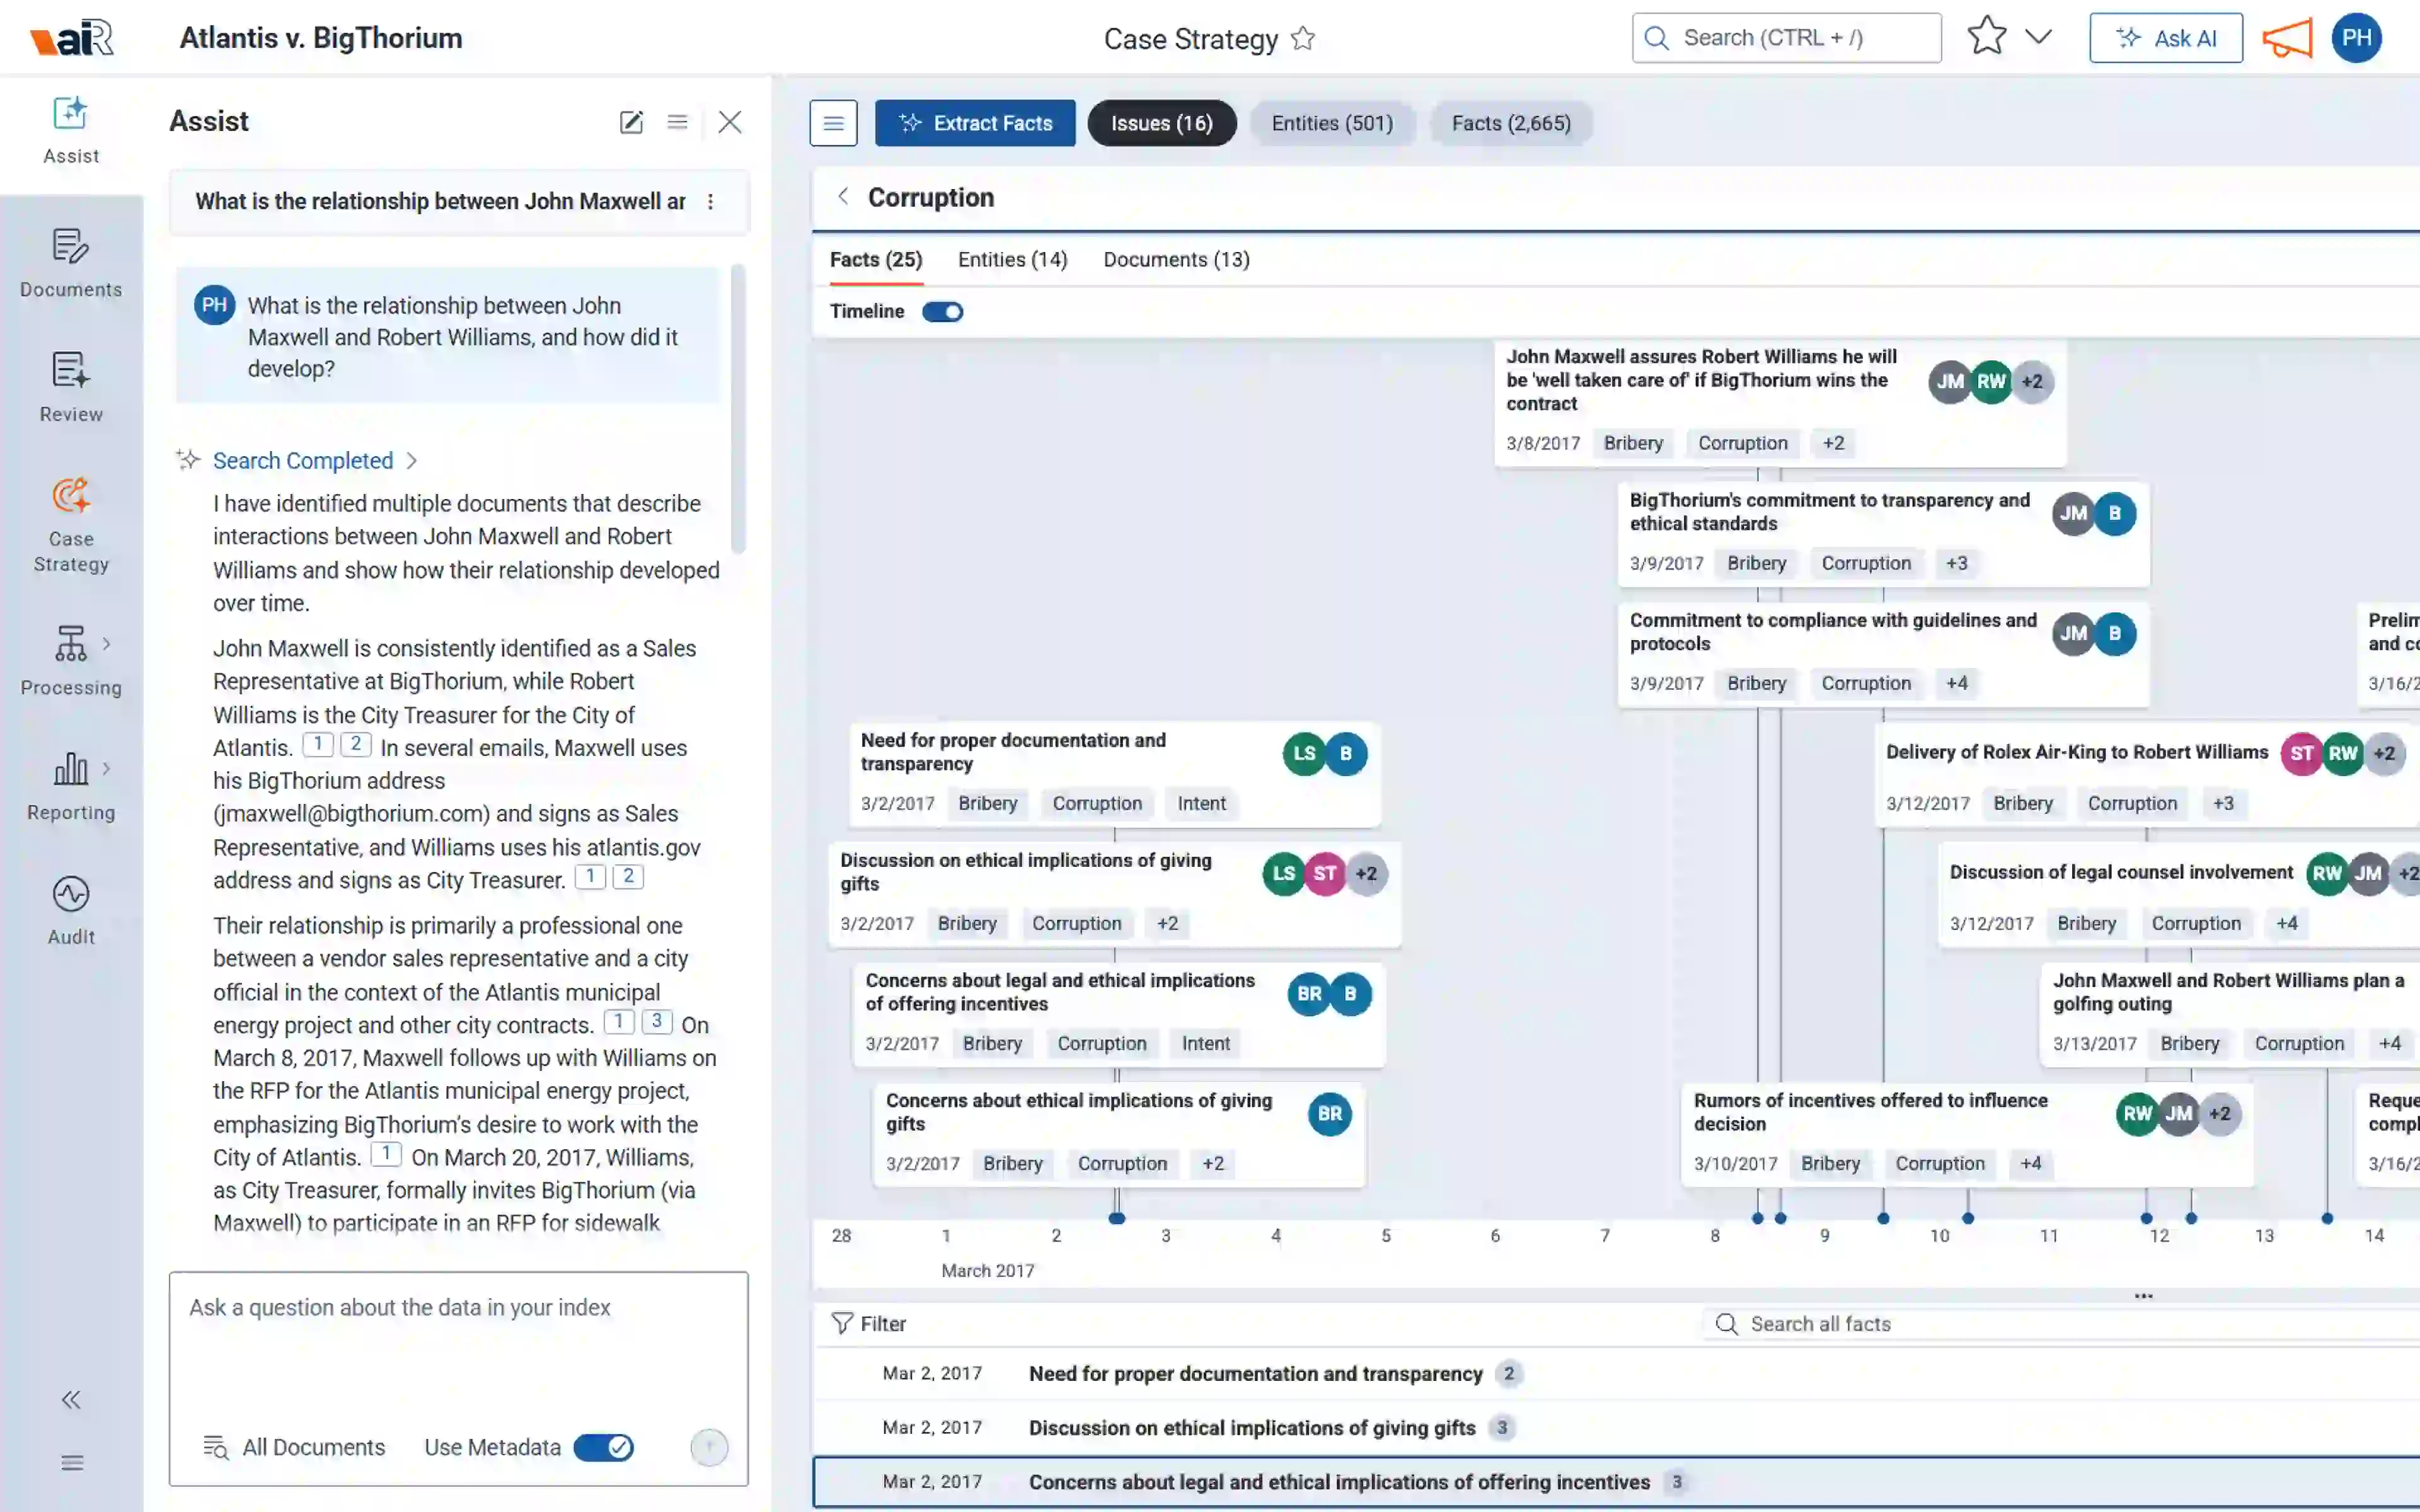Open the Reporting sidebar section
This screenshot has width=2420, height=1512.
71,787
